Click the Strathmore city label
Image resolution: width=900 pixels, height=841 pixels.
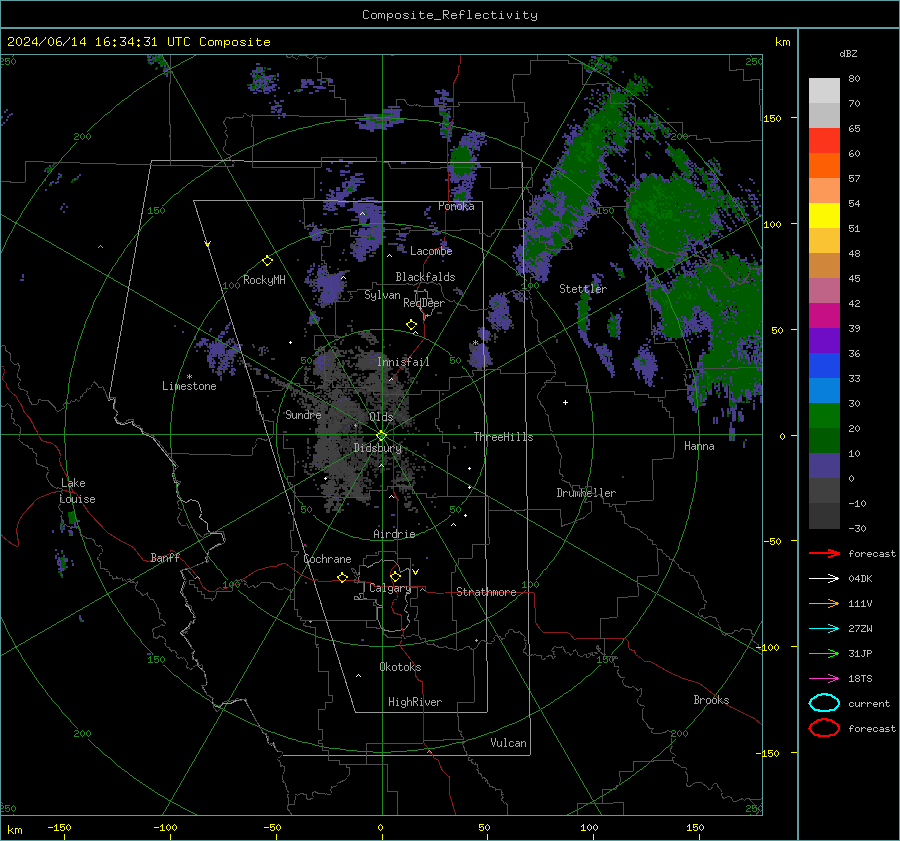point(486,592)
